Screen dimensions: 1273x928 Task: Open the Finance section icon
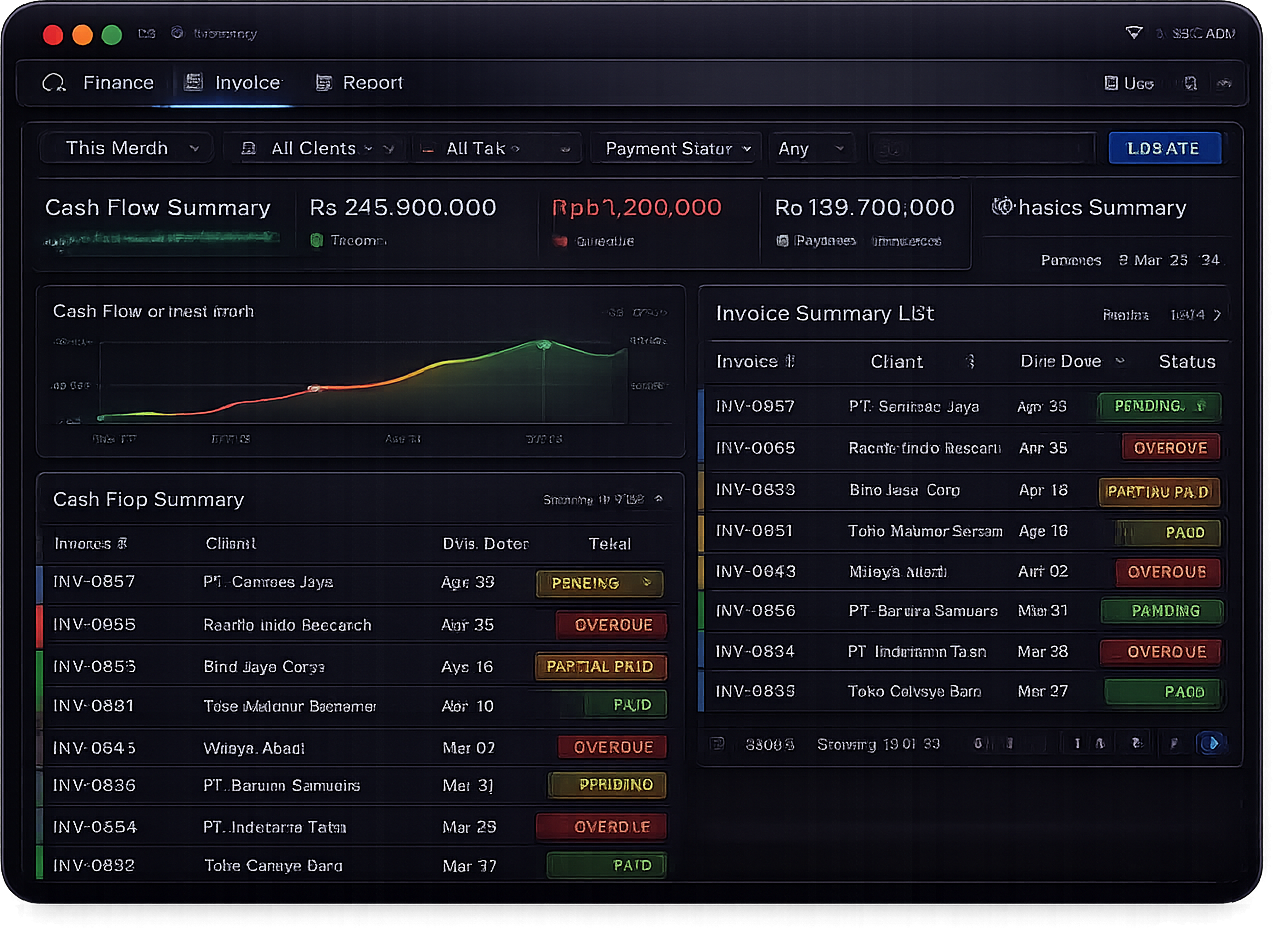(x=53, y=82)
